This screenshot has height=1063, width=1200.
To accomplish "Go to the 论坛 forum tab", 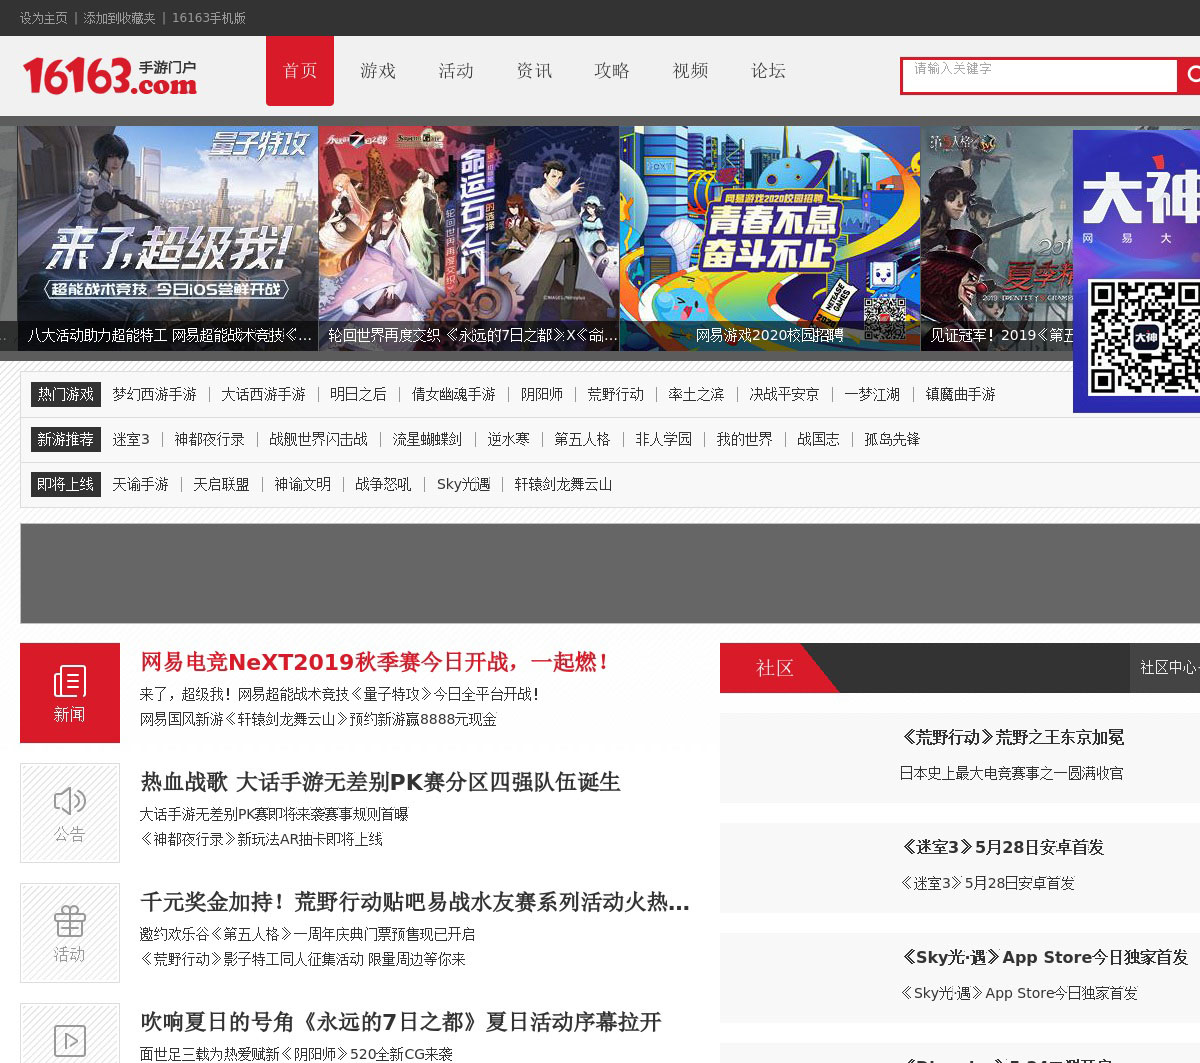I will click(768, 71).
